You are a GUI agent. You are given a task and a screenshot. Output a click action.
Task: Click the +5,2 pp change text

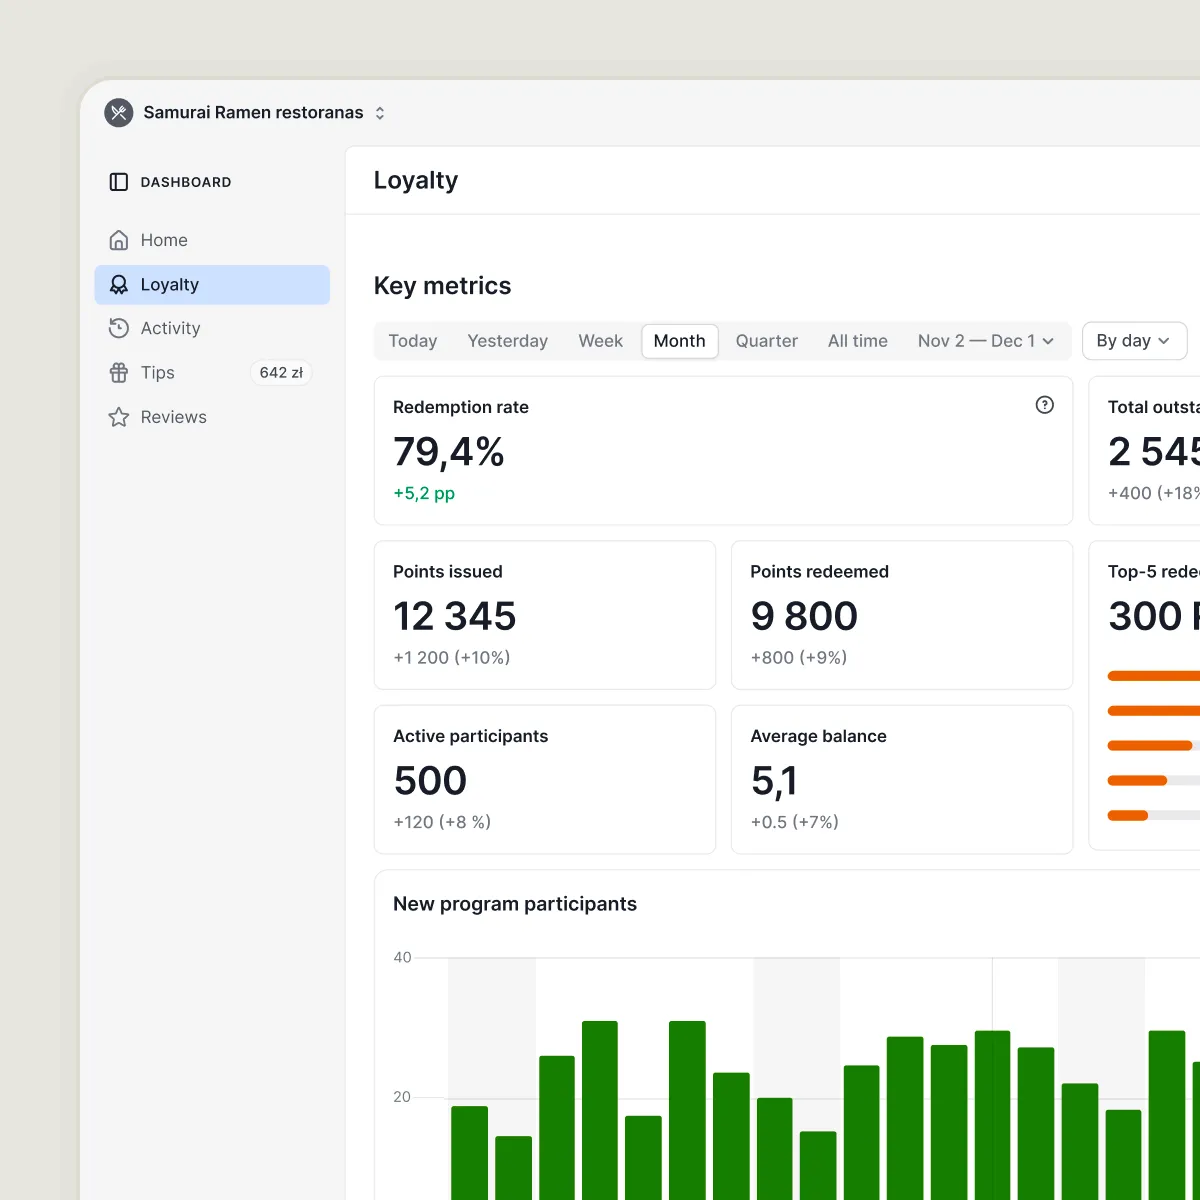[x=424, y=493]
